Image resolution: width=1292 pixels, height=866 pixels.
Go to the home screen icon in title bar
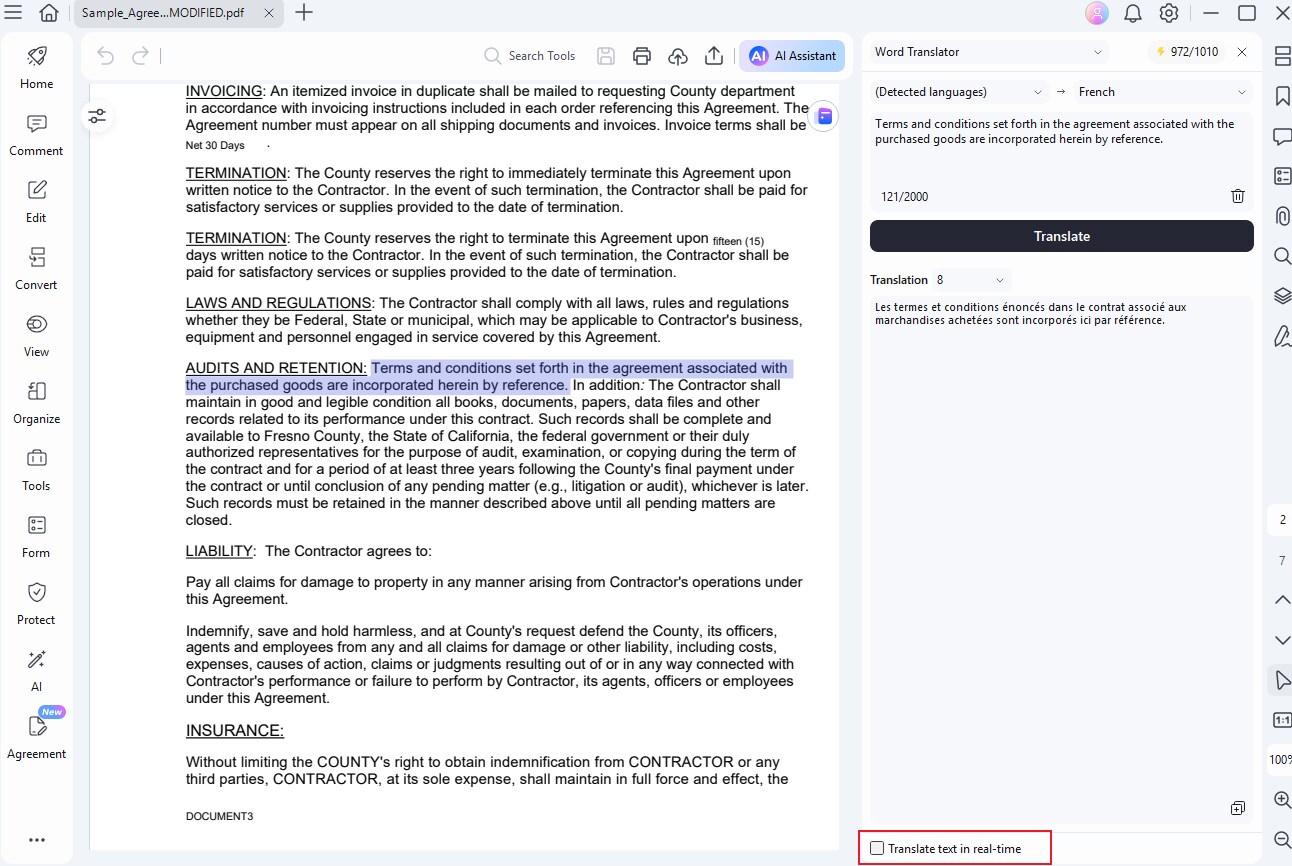[x=49, y=13]
